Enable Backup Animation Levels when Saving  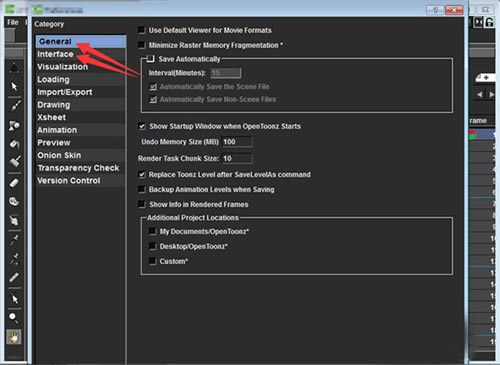[x=142, y=189]
